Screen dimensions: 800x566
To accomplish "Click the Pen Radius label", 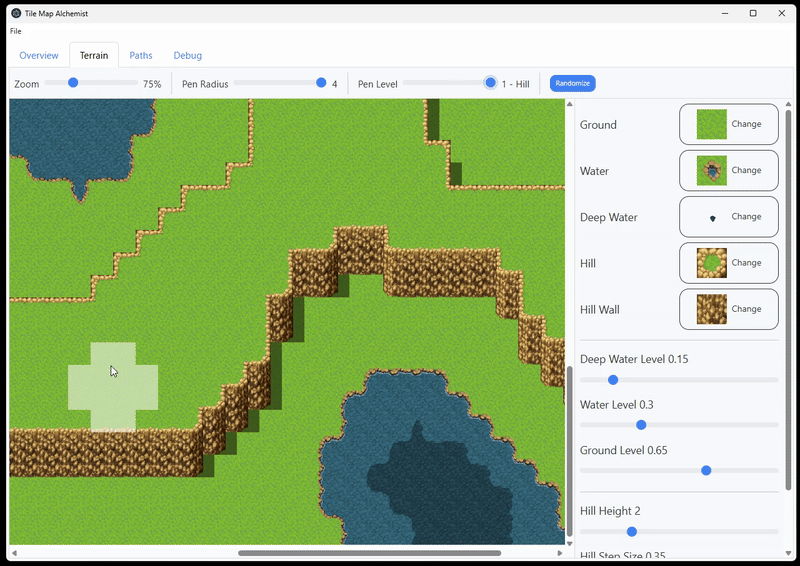I will point(205,84).
